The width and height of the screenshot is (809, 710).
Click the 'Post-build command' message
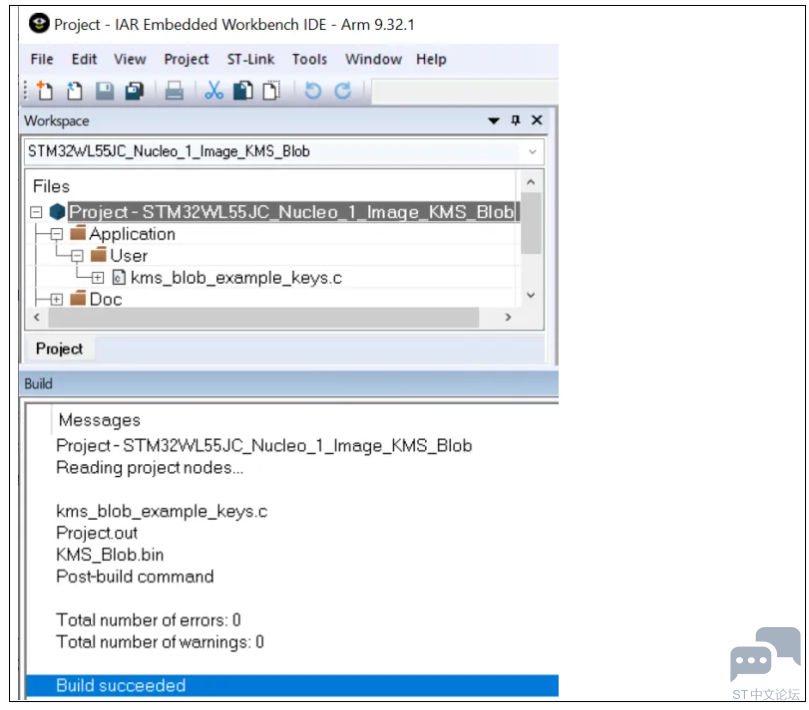click(135, 576)
